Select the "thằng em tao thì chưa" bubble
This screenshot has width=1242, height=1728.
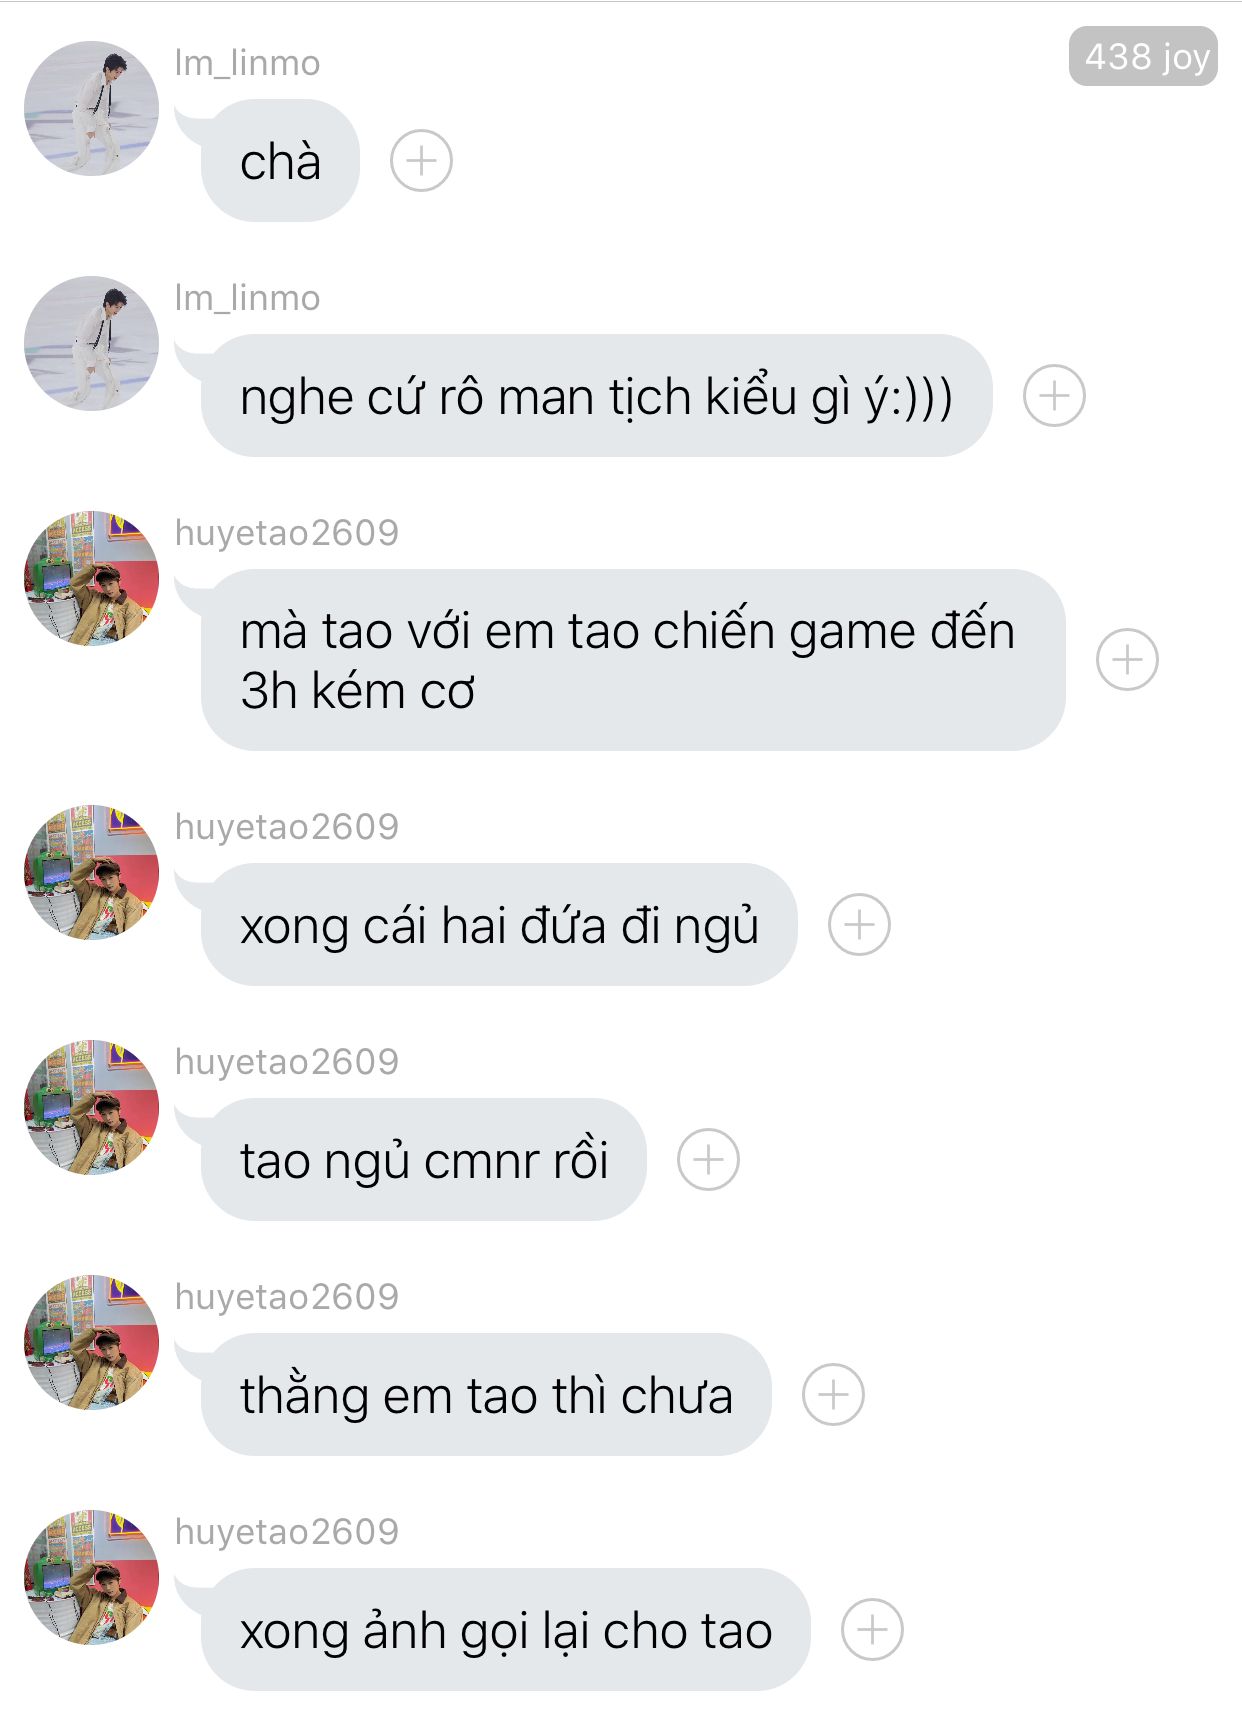click(x=486, y=1394)
